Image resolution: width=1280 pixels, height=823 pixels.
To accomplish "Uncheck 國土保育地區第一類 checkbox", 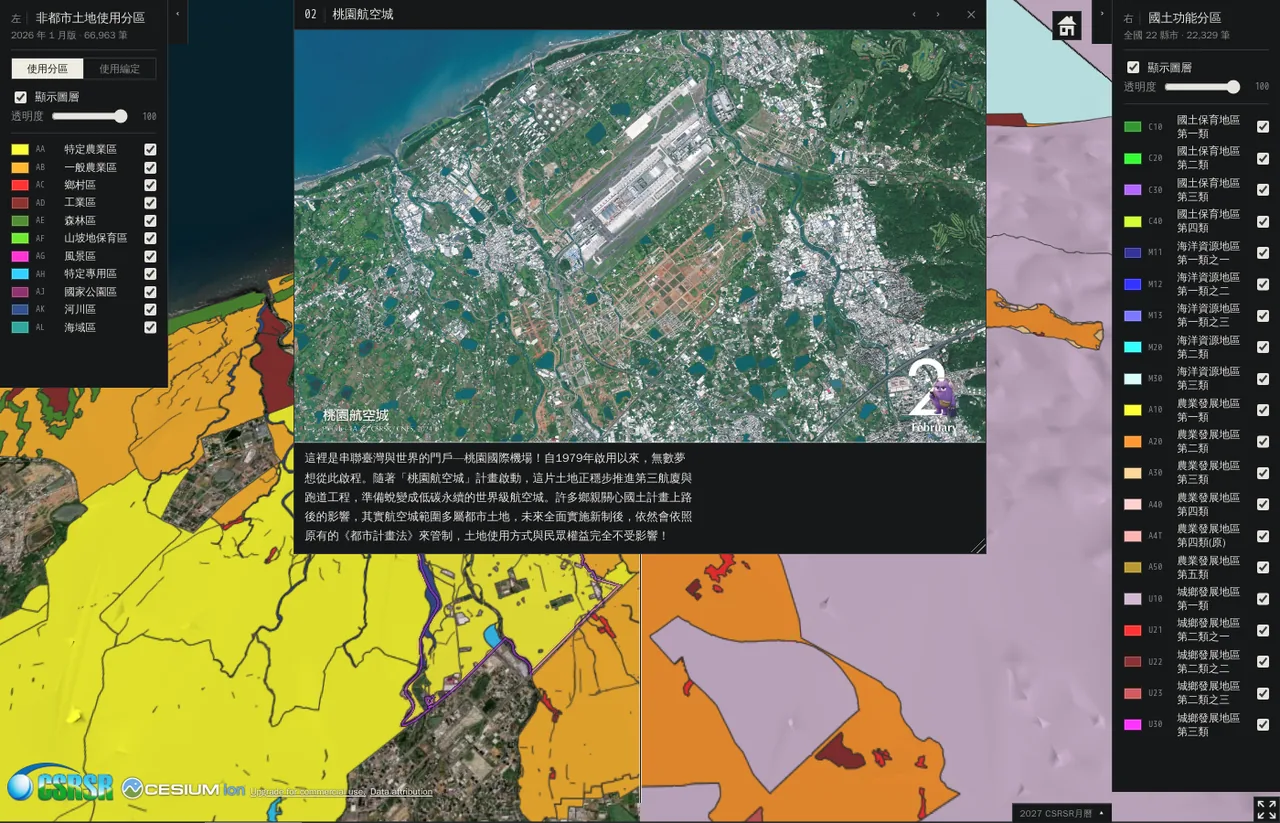I will [x=1263, y=127].
